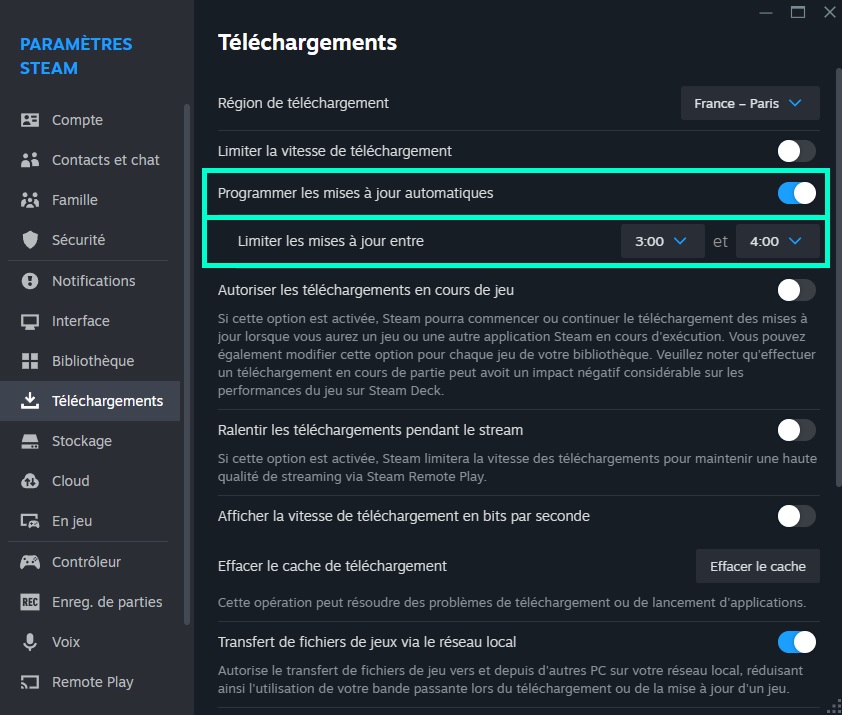
Task: Select the Famille people icon
Action: pyautogui.click(x=30, y=200)
